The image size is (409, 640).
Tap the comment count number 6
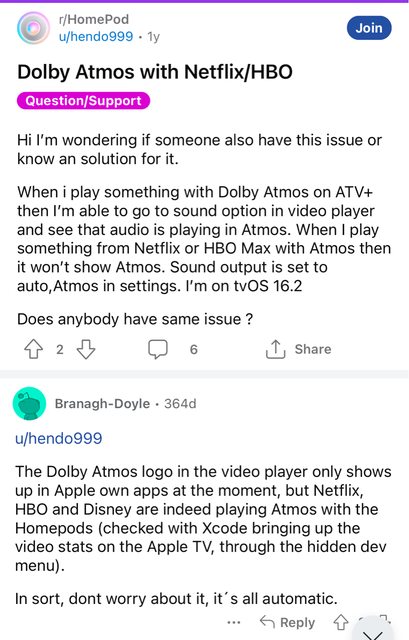[193, 349]
